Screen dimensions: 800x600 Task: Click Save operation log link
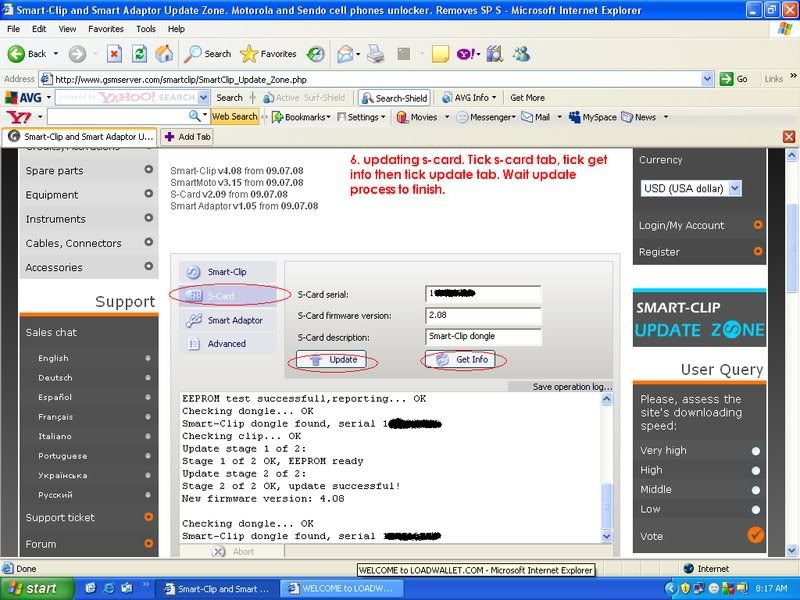572,387
